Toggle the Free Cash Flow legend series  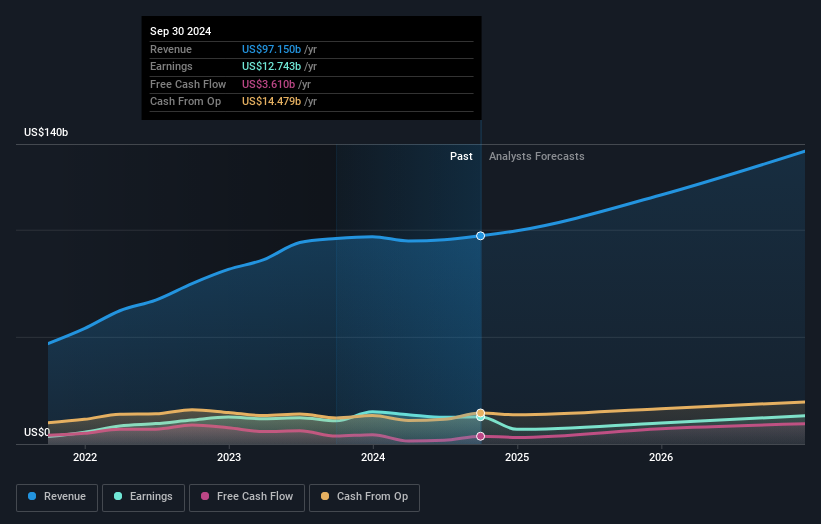tap(247, 497)
